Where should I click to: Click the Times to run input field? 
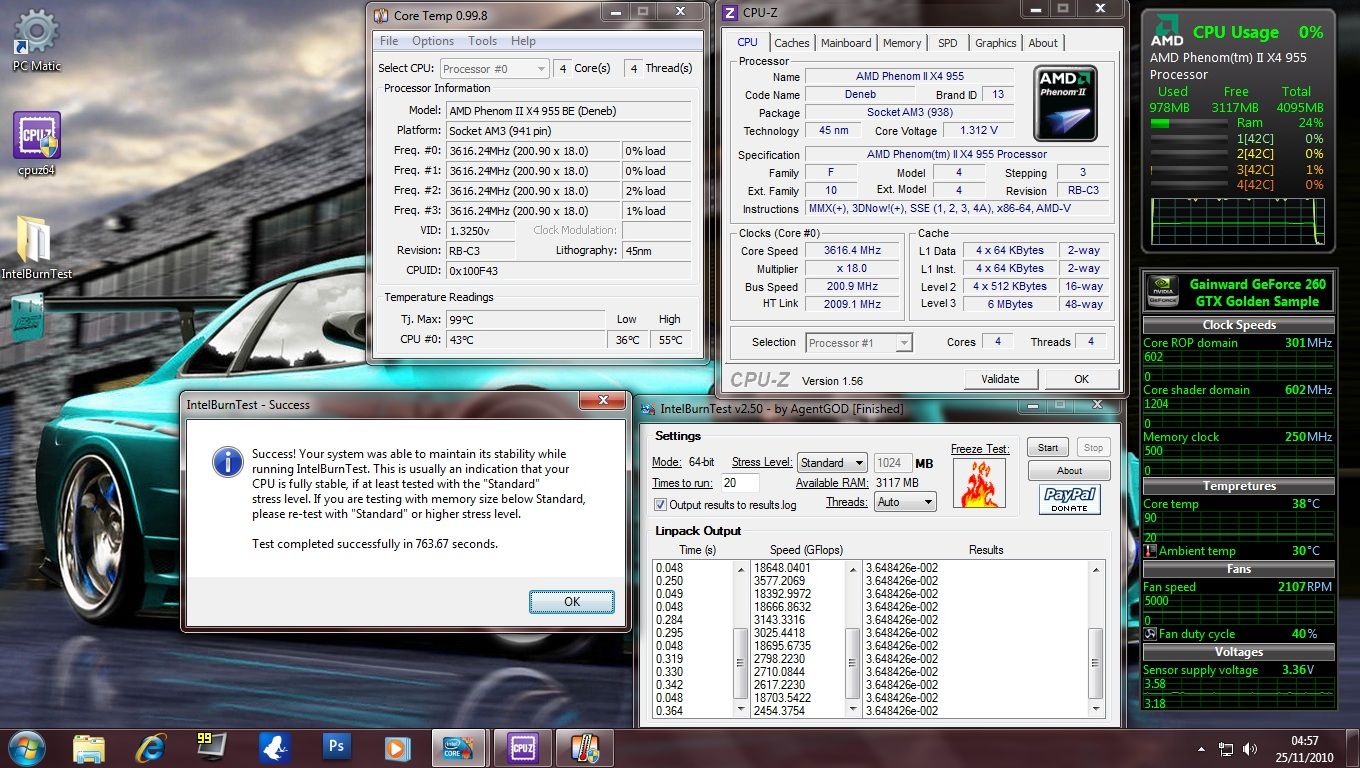739,483
